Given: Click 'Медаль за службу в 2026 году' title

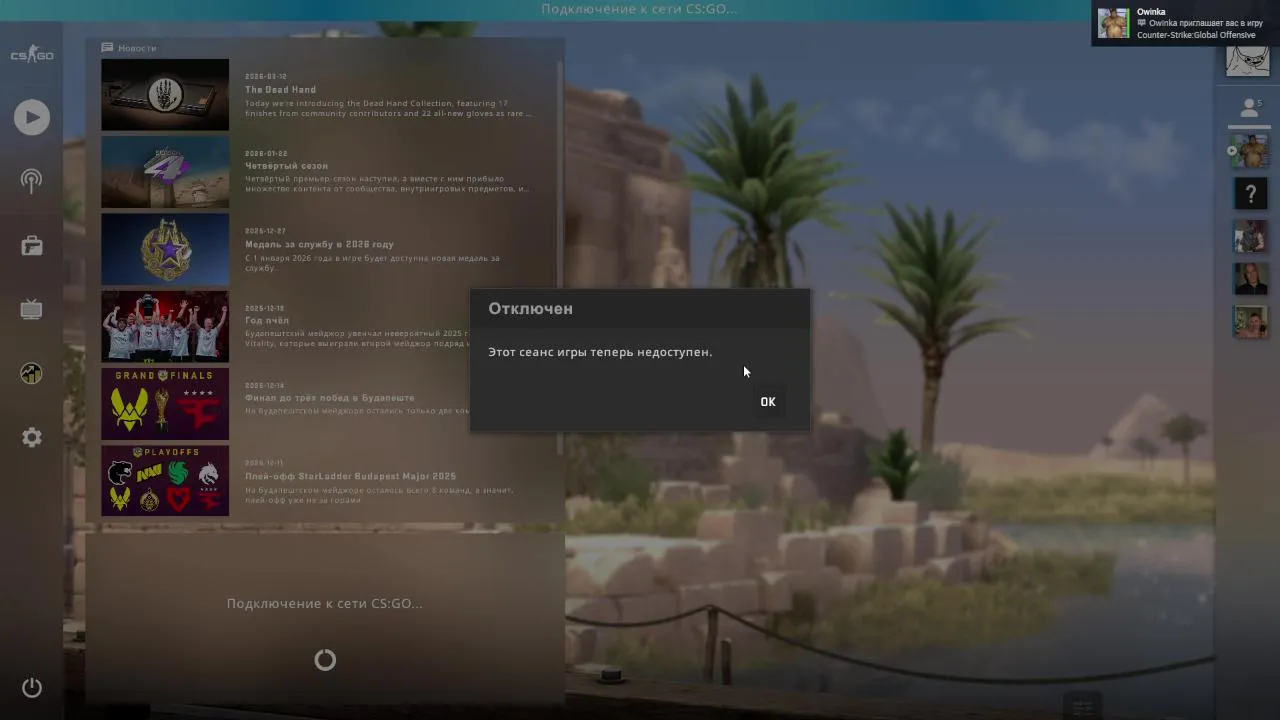Looking at the screenshot, I should tap(319, 244).
